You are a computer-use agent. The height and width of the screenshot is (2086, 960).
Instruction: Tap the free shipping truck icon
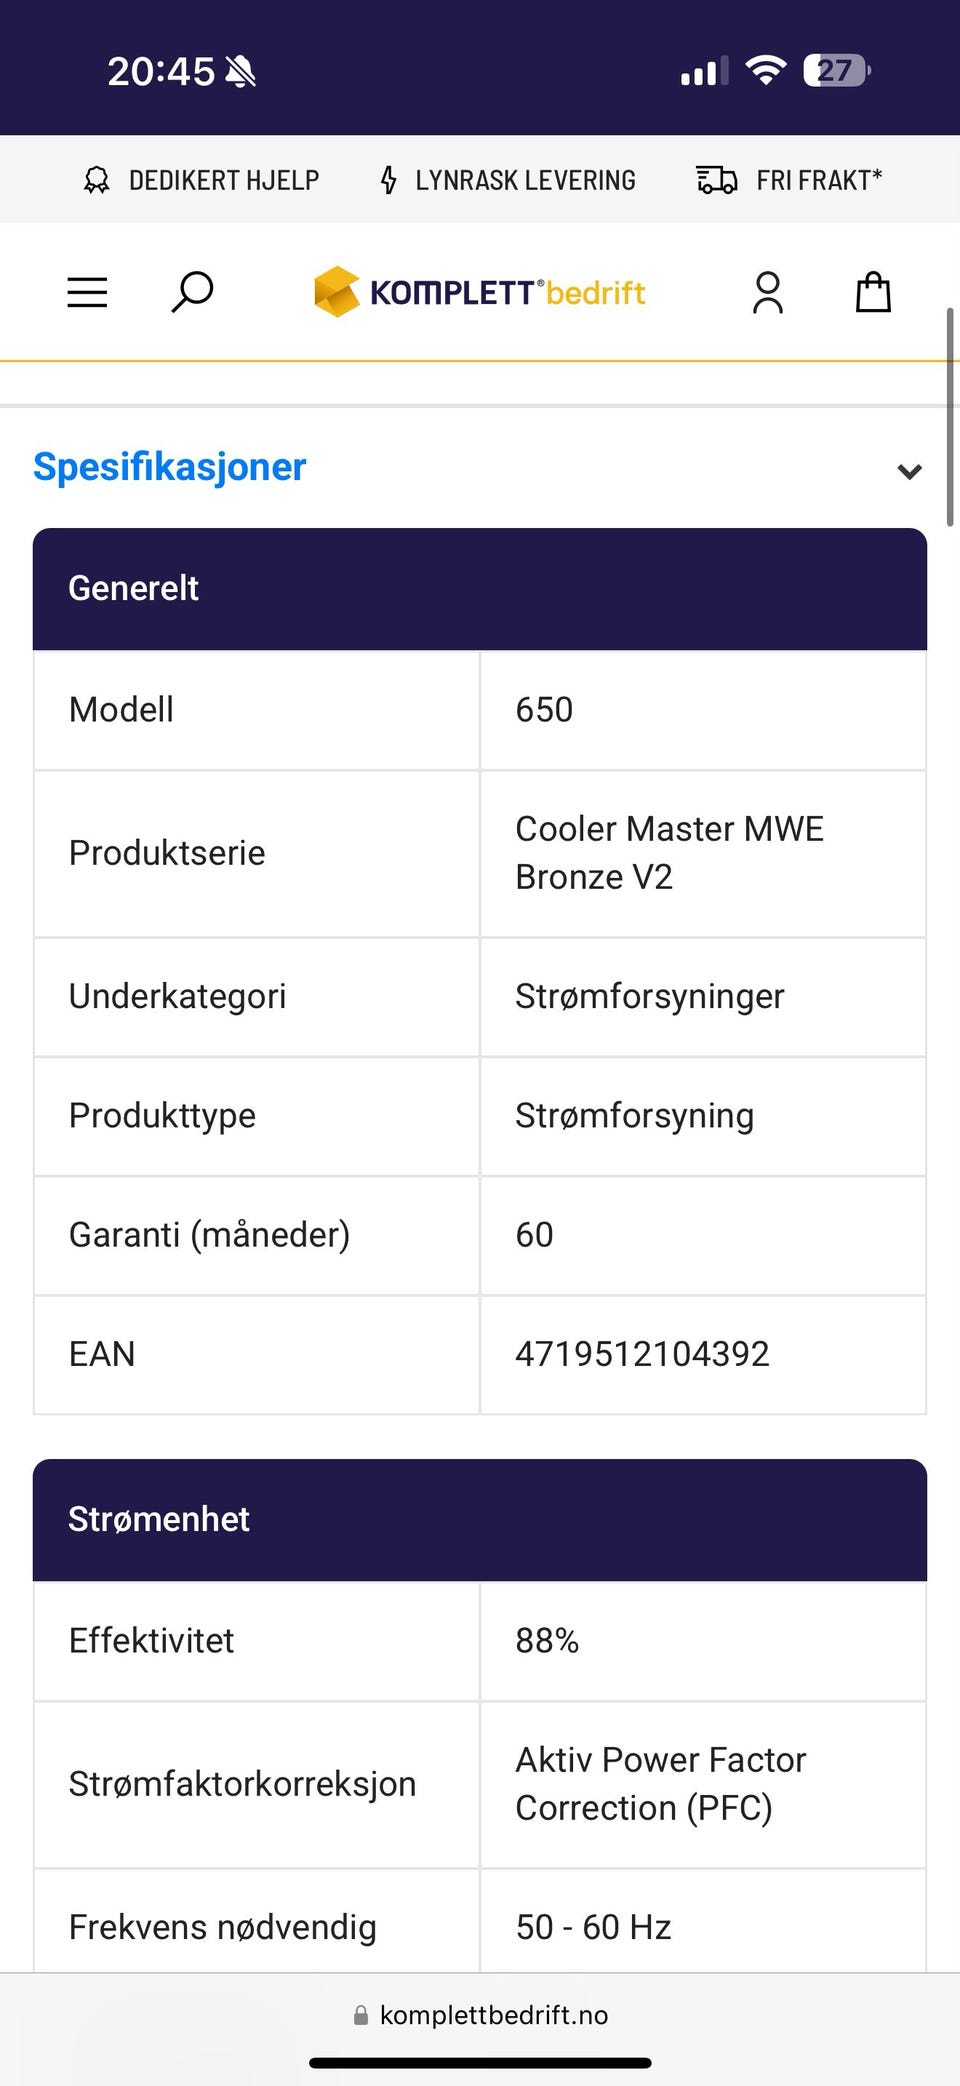click(716, 180)
